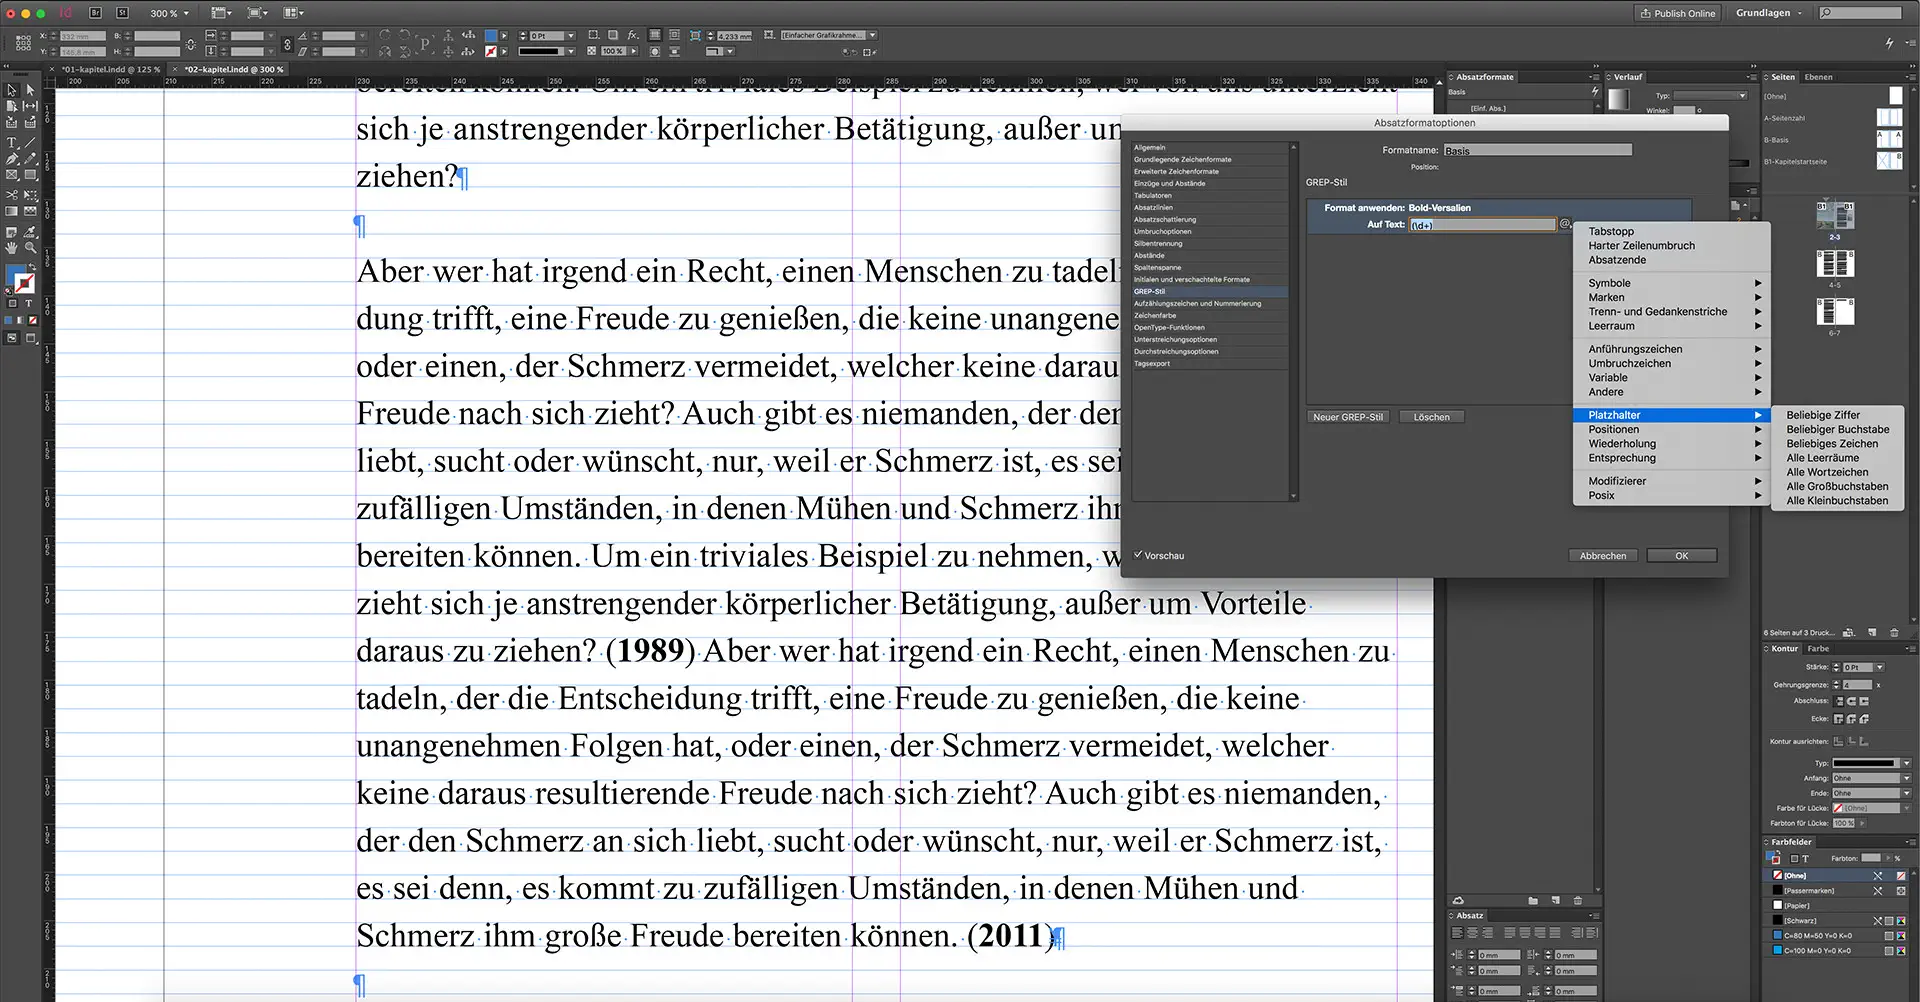Screen dimensions: 1920x1002
Task: Click the Formatname field showing Basis
Action: (1537, 149)
